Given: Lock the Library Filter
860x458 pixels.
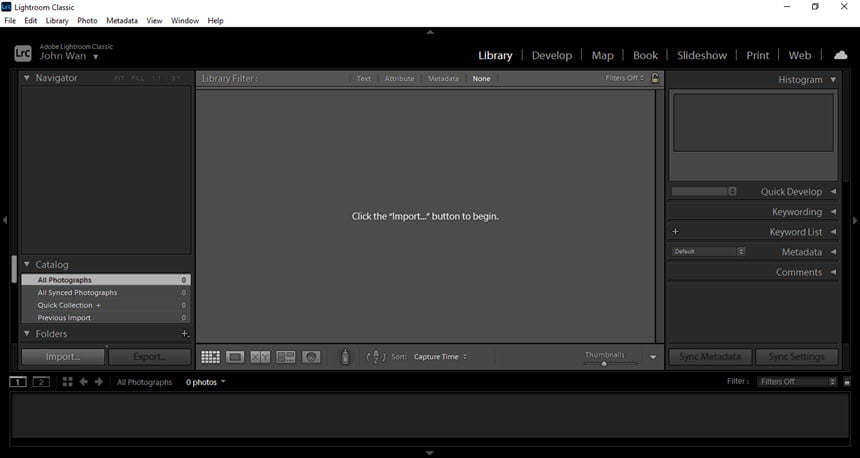Looking at the screenshot, I should click(x=655, y=78).
